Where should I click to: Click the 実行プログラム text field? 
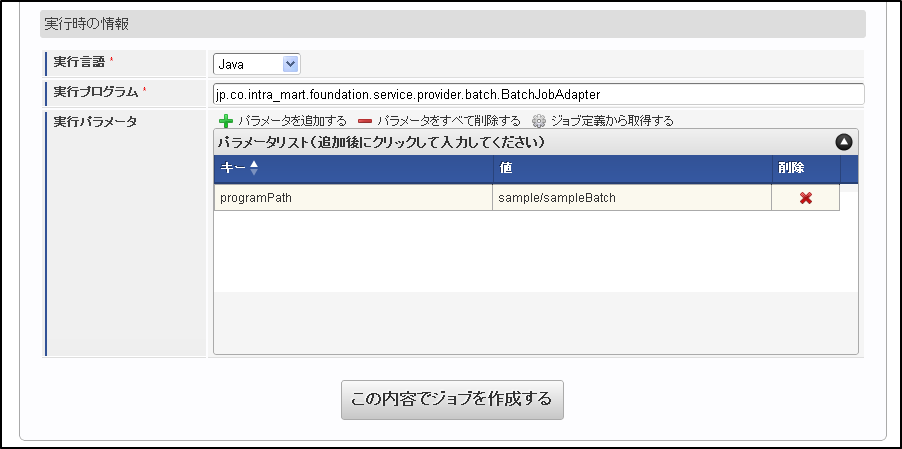click(538, 94)
